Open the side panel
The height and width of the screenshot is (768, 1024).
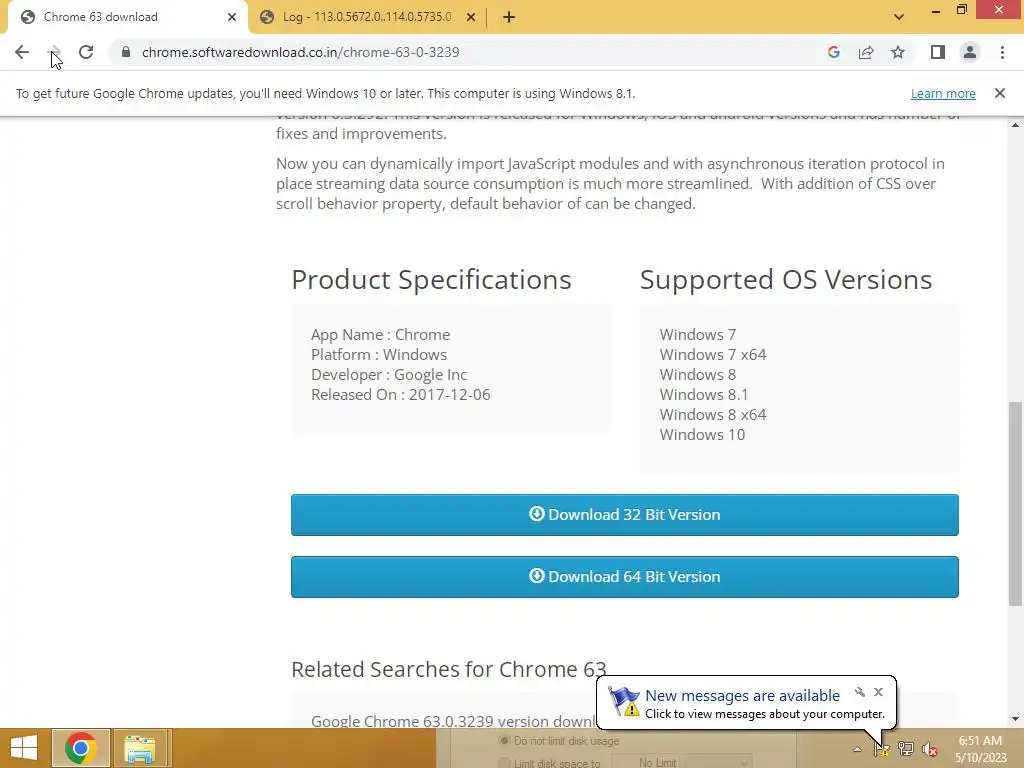tap(938, 52)
